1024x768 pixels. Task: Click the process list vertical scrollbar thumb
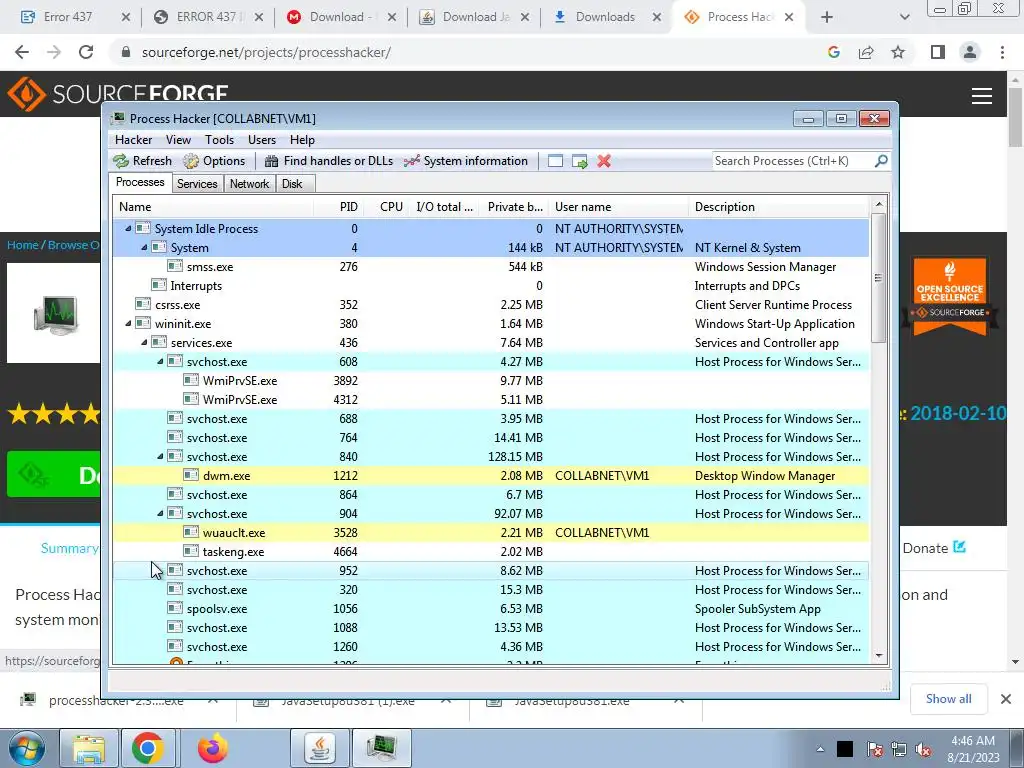click(x=878, y=278)
